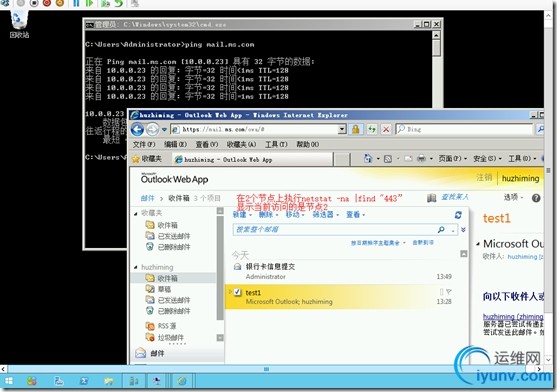The image size is (557, 392).
Task: Open the 查看(V) menu in IE
Action: pos(207,144)
